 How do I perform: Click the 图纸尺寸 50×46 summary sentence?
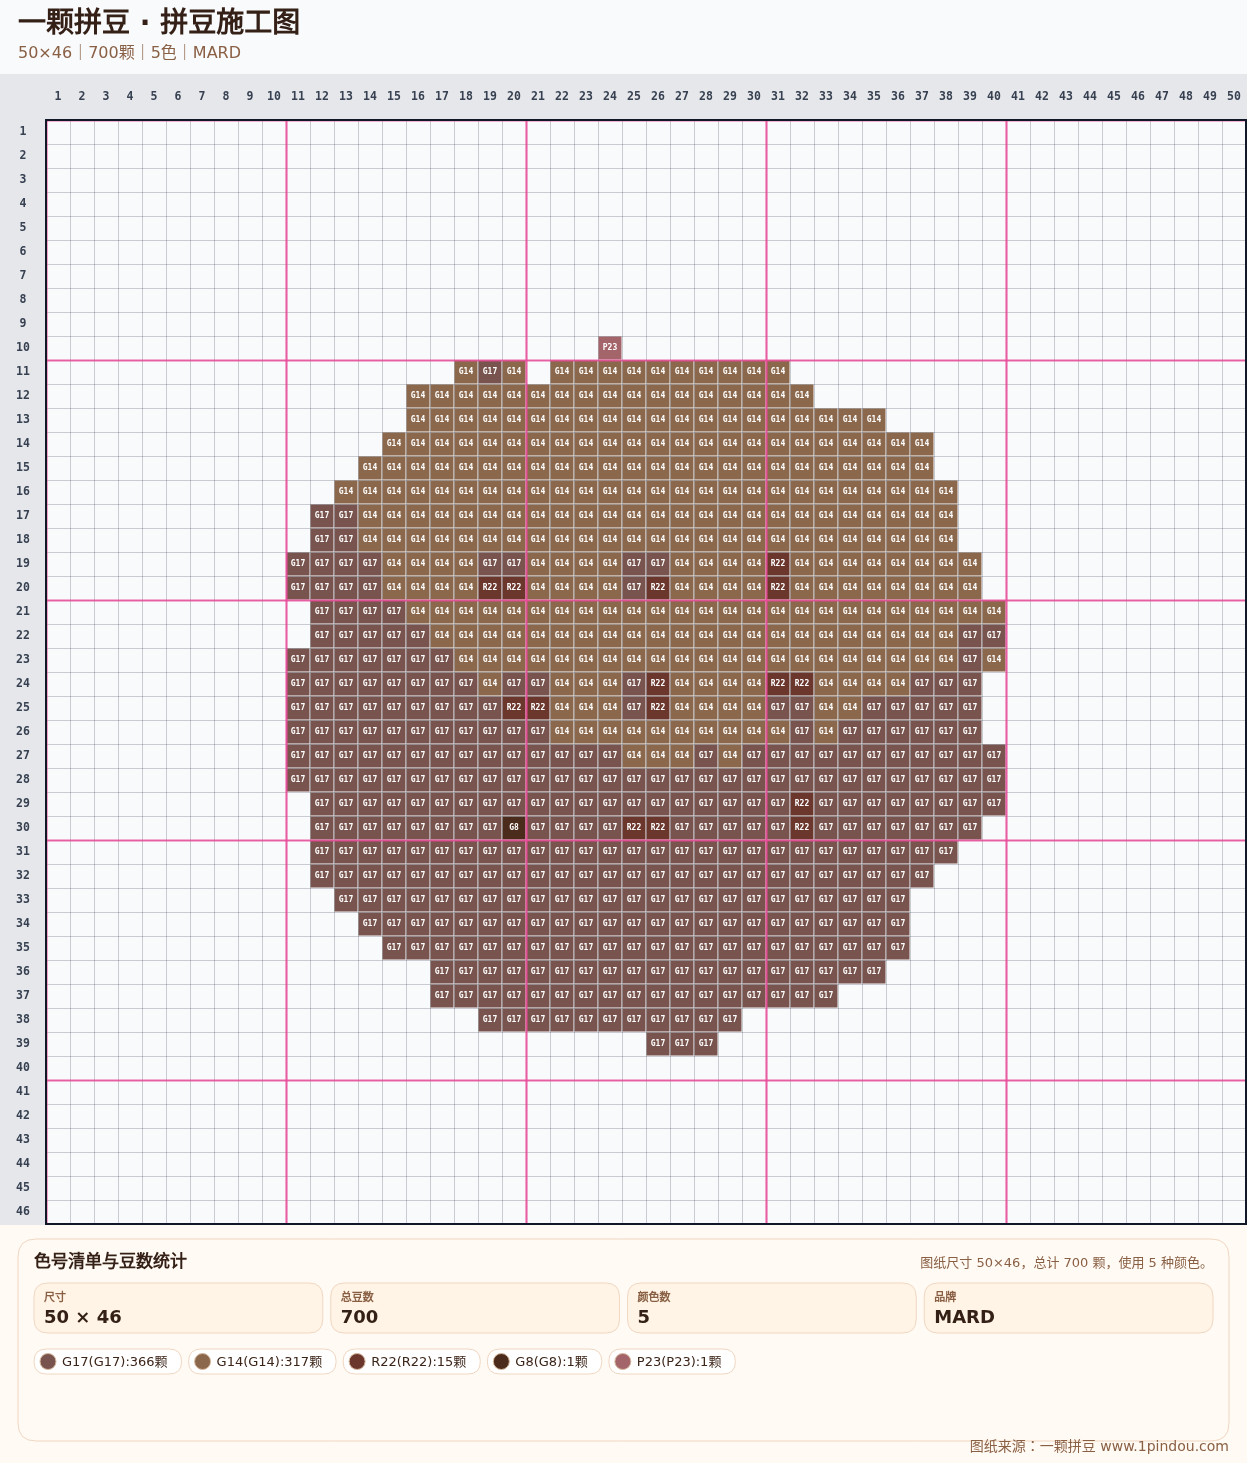tap(1066, 1263)
